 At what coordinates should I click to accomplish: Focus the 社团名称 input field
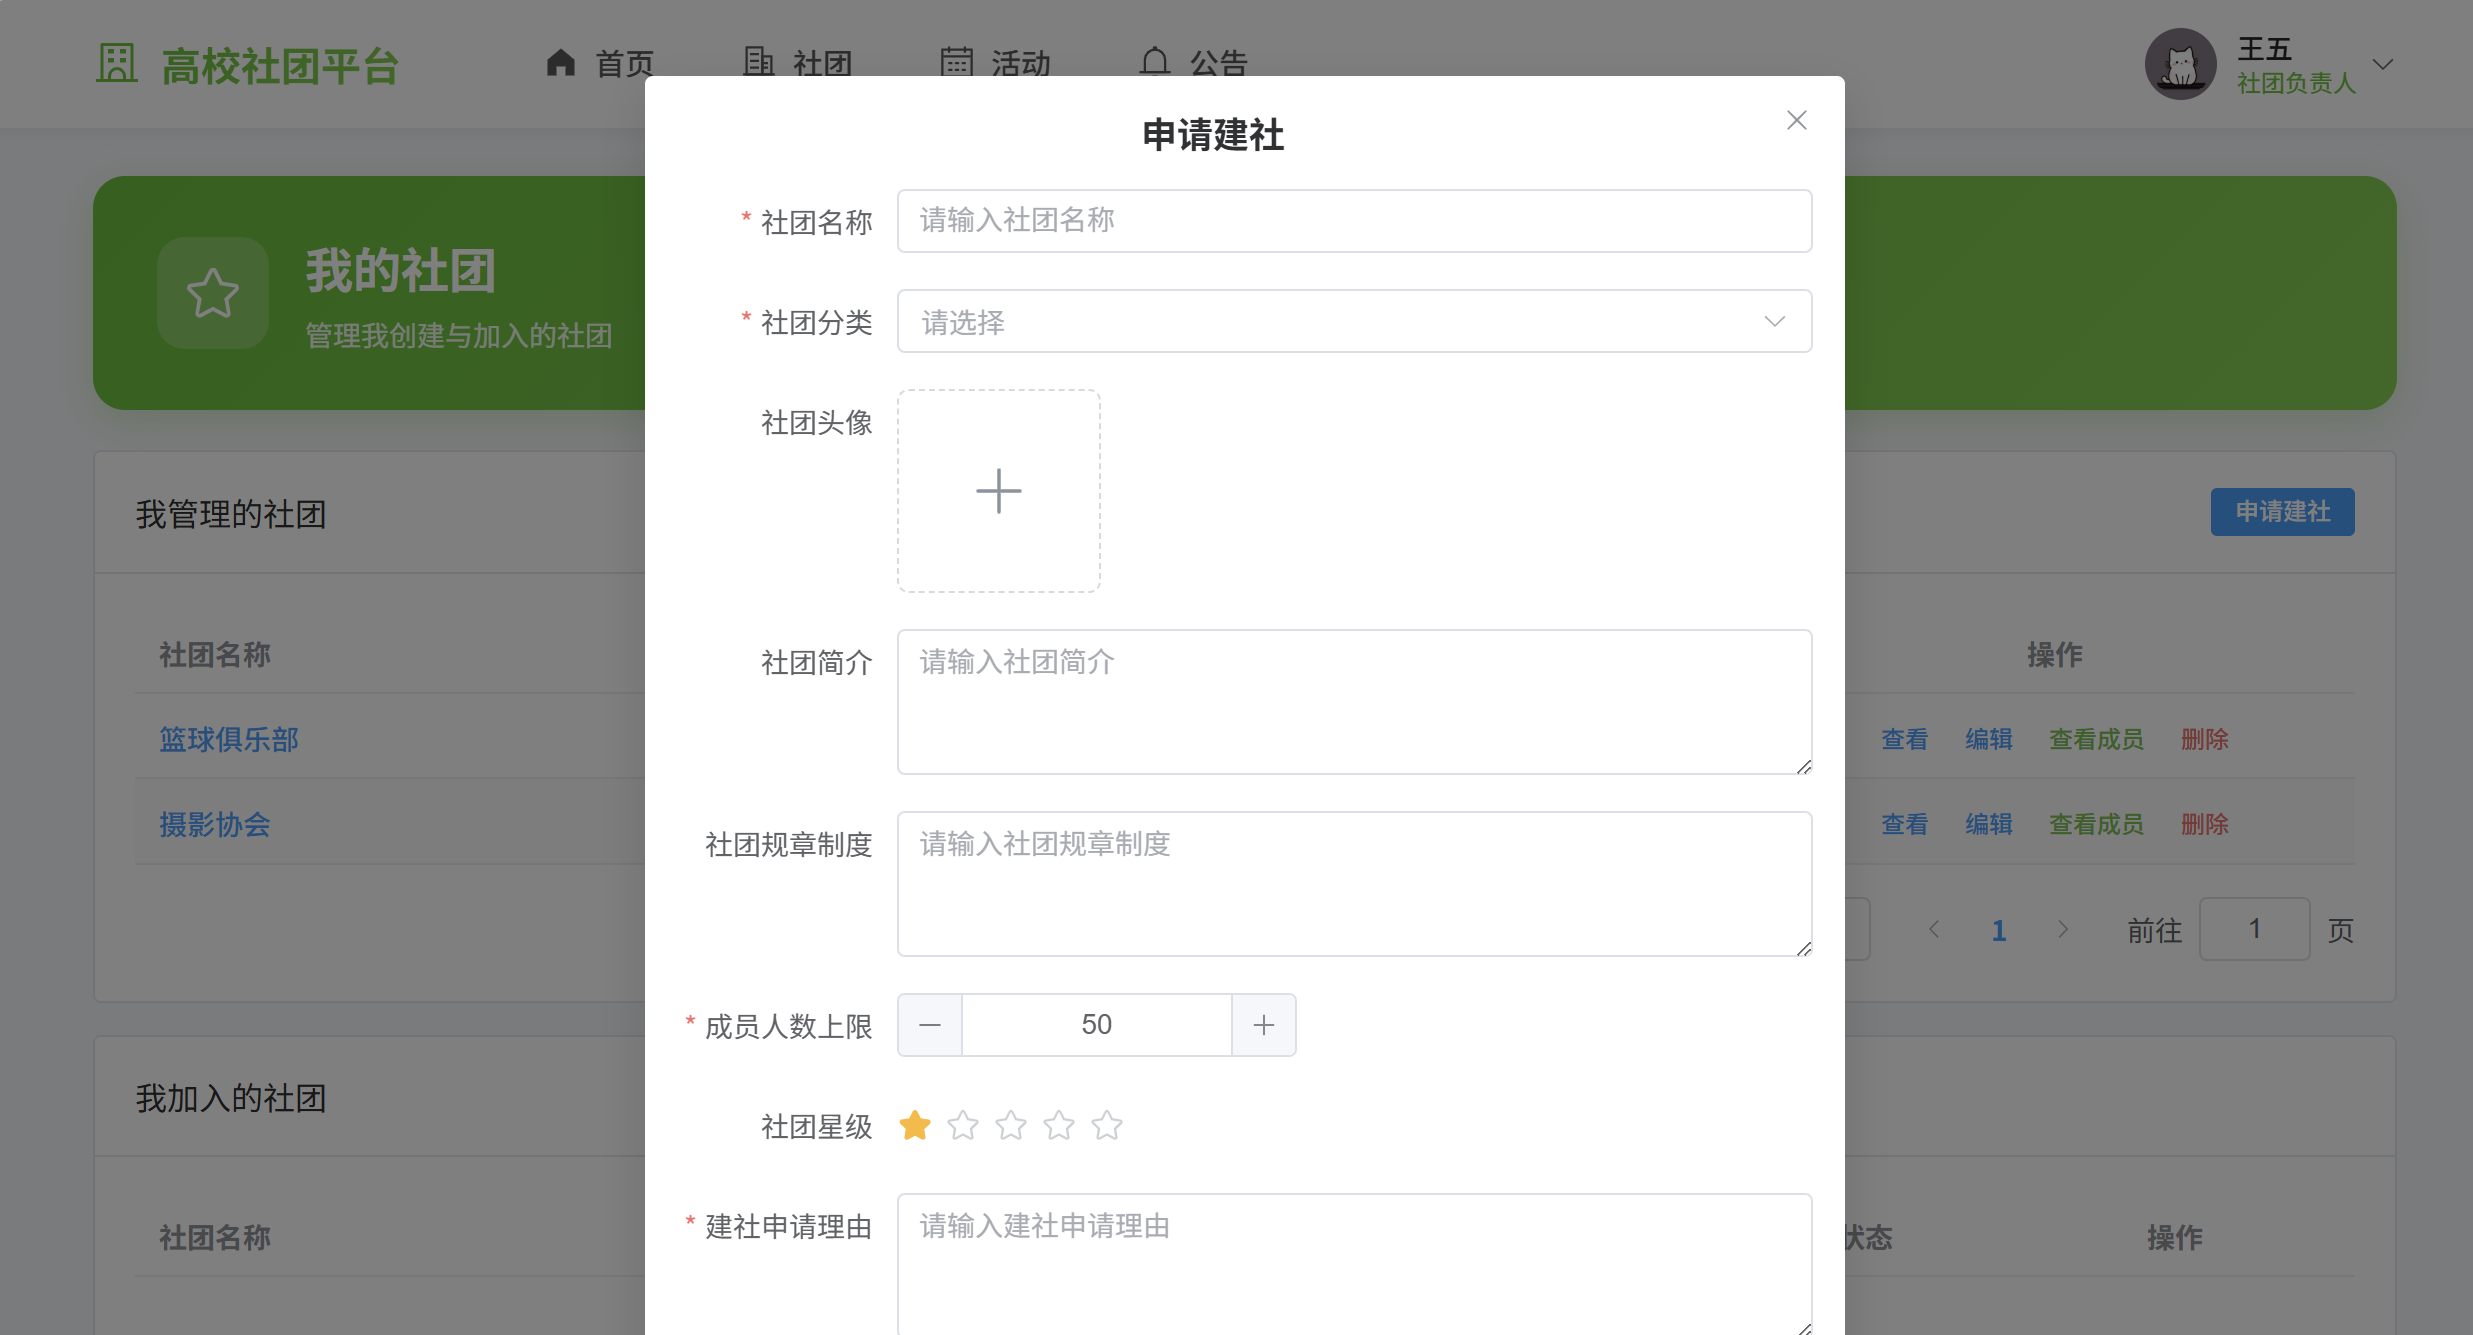click(1354, 221)
